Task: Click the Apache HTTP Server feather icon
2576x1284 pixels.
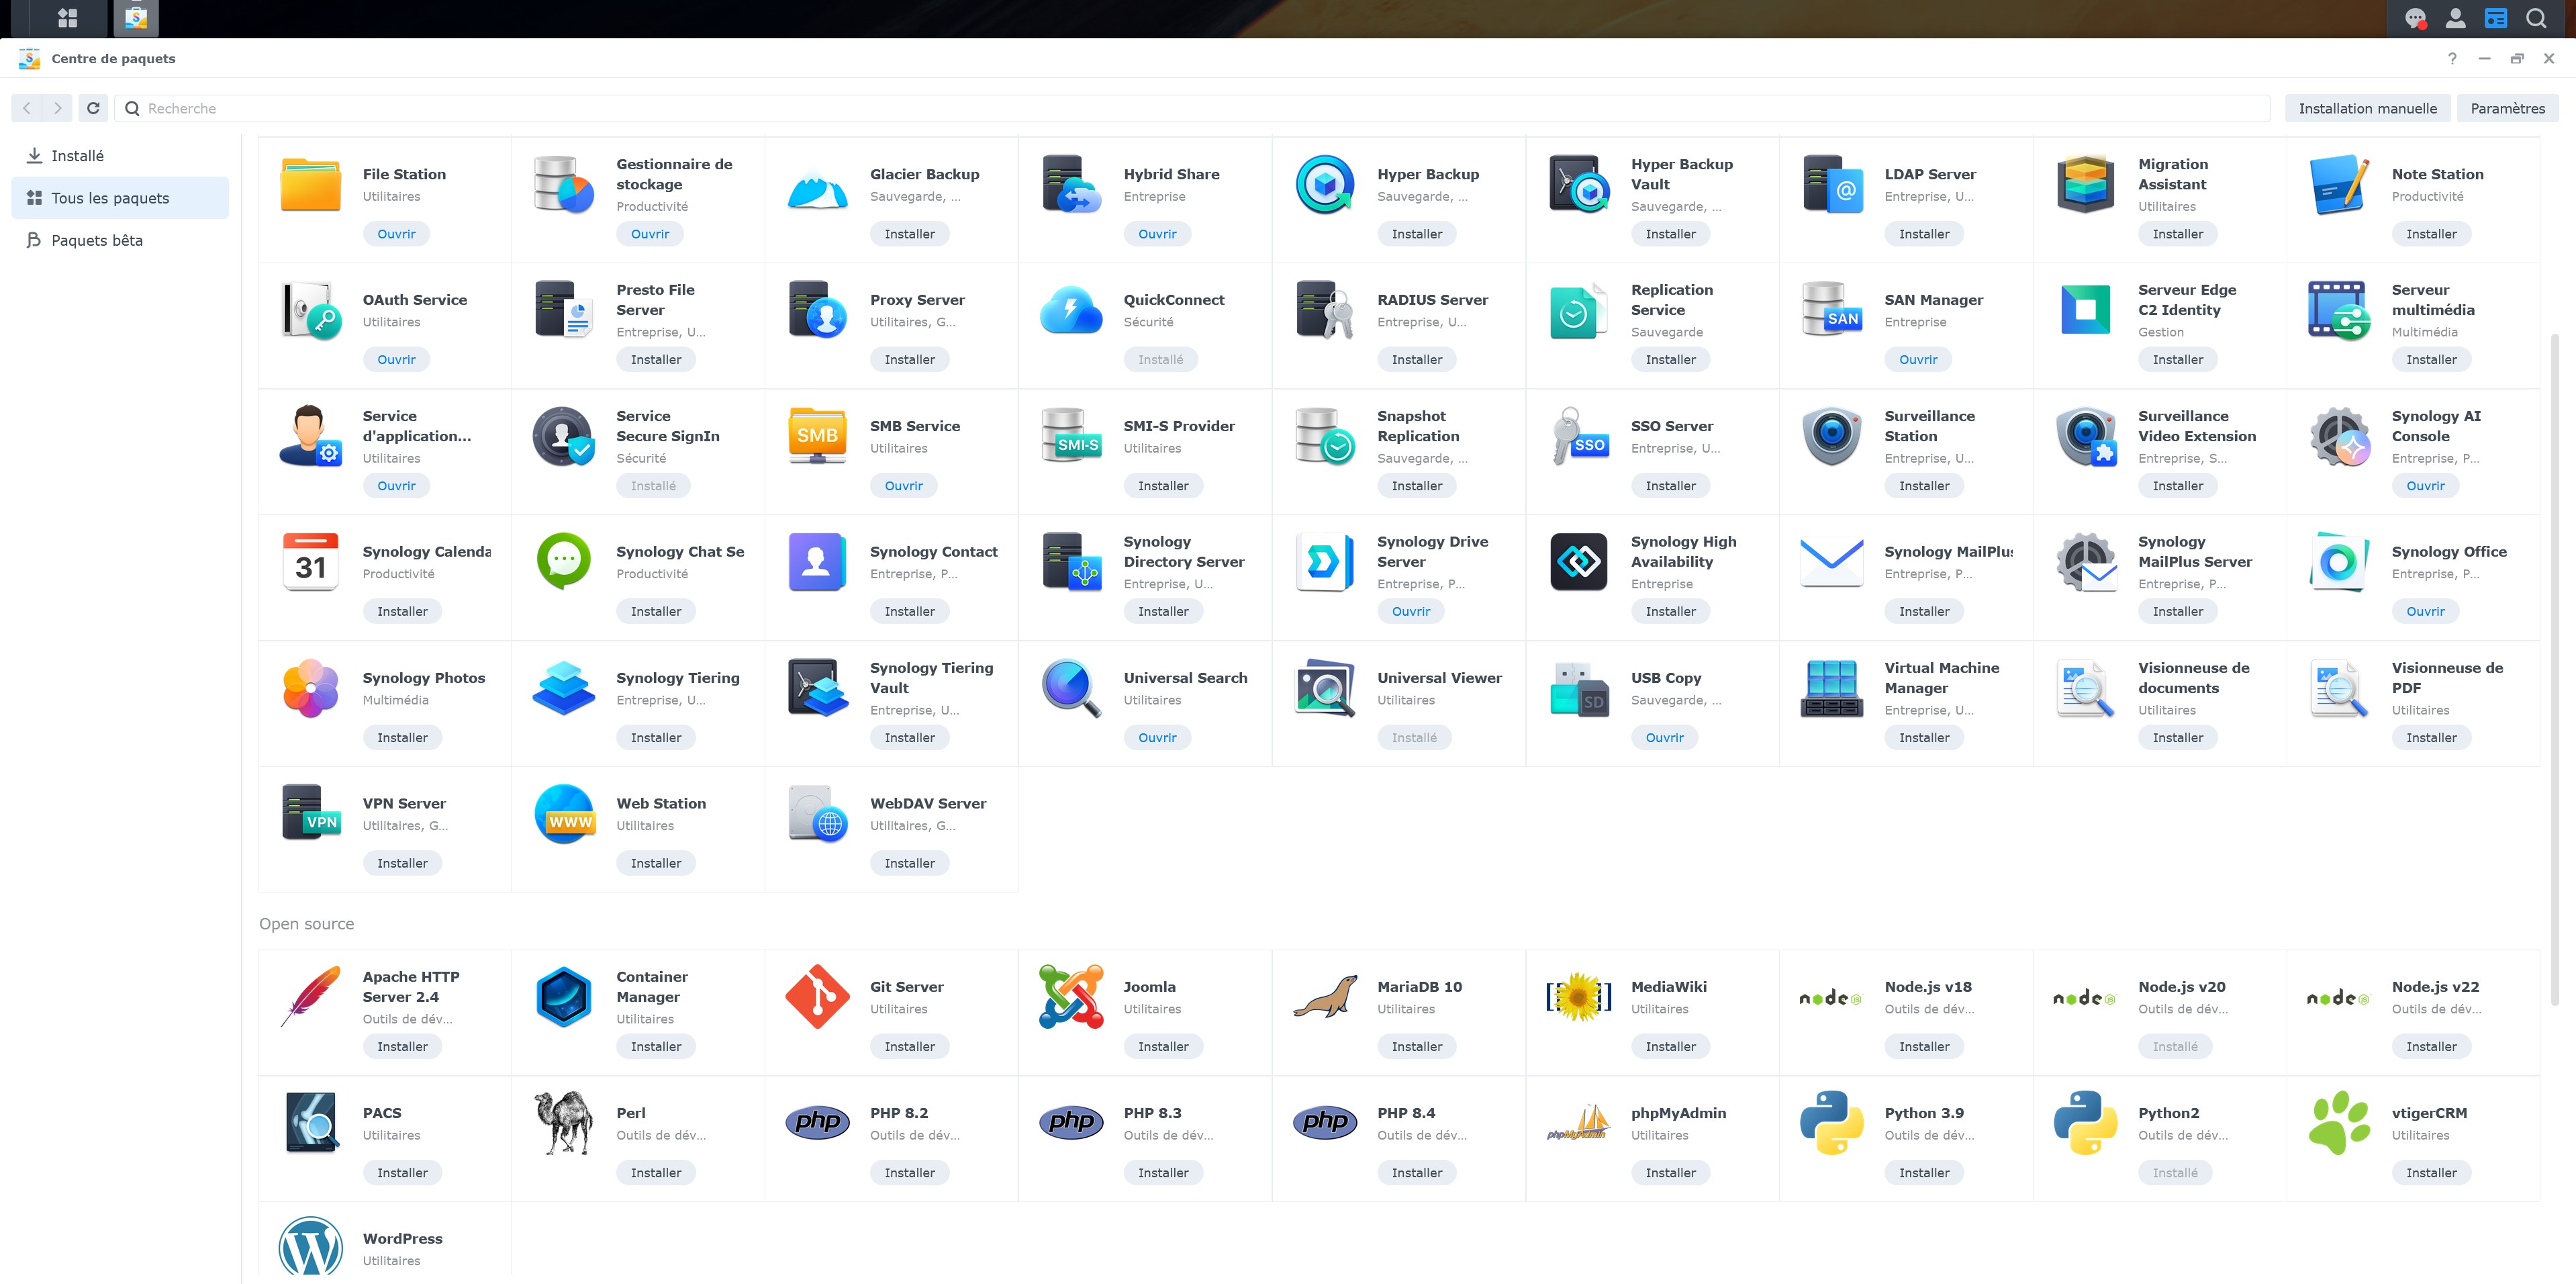Action: [x=311, y=997]
